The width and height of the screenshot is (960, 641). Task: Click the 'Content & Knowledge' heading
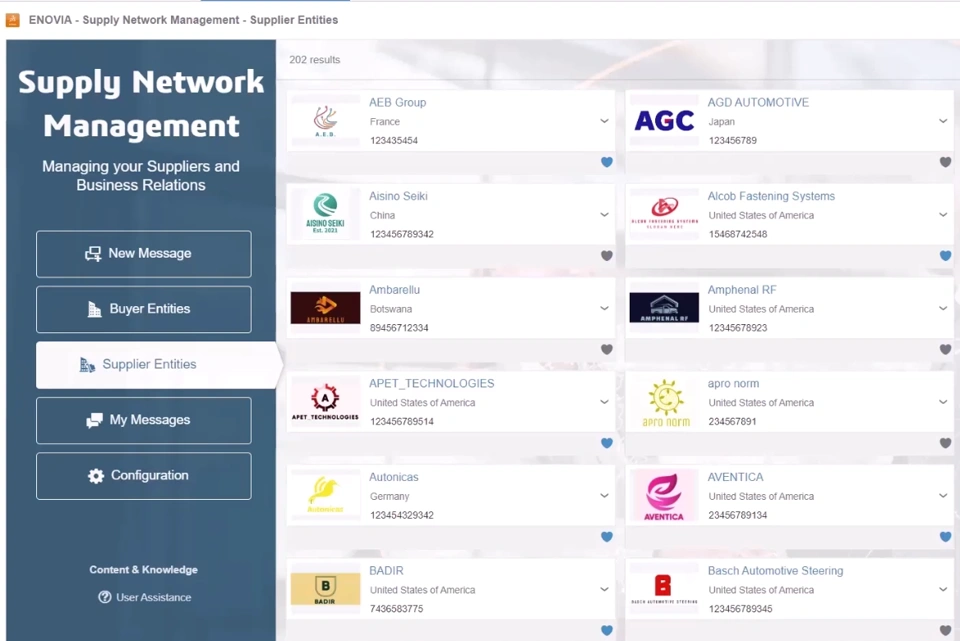point(143,569)
